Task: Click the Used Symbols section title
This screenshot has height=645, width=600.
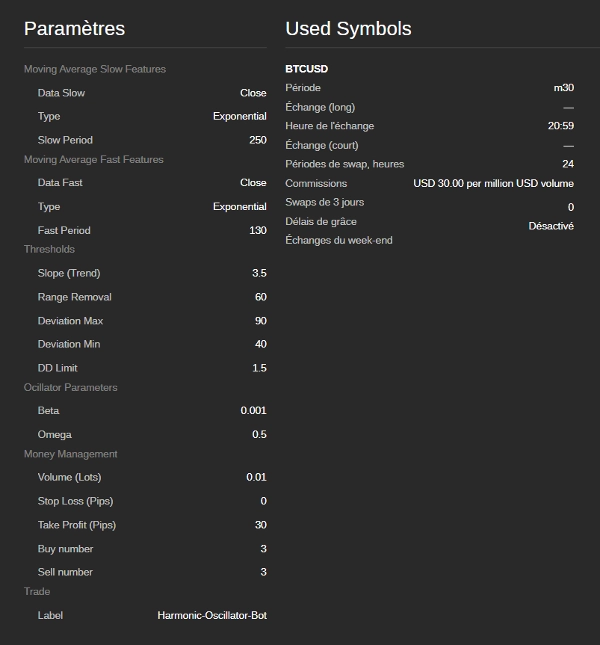Action: tap(348, 29)
